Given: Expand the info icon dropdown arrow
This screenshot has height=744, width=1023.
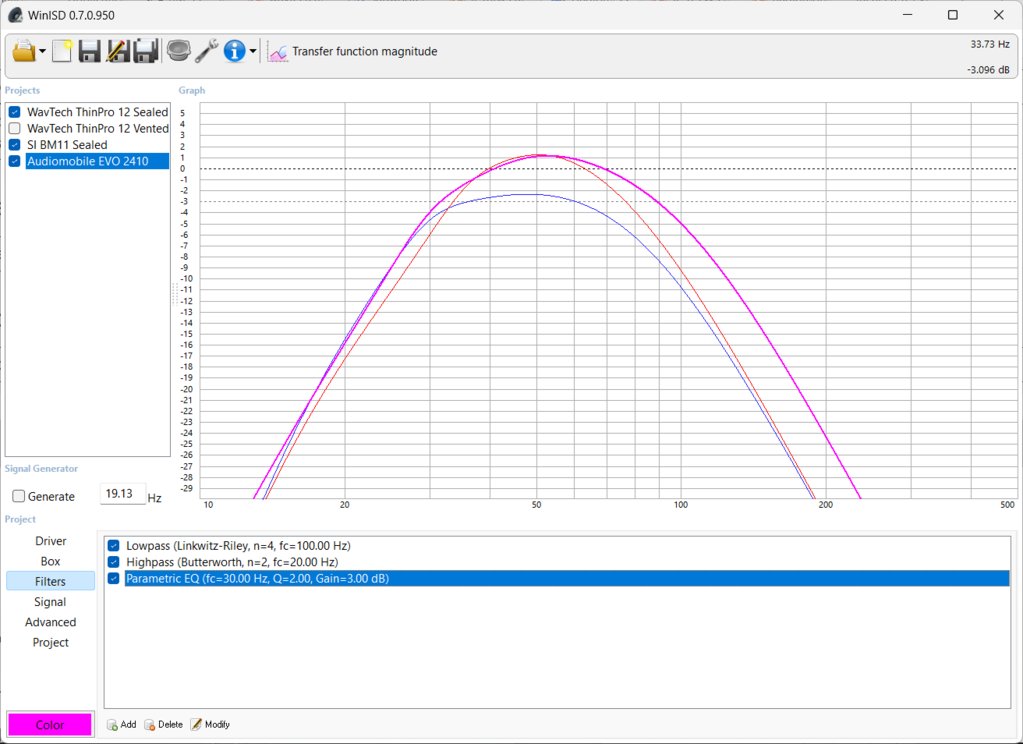Looking at the screenshot, I should coord(253,51).
